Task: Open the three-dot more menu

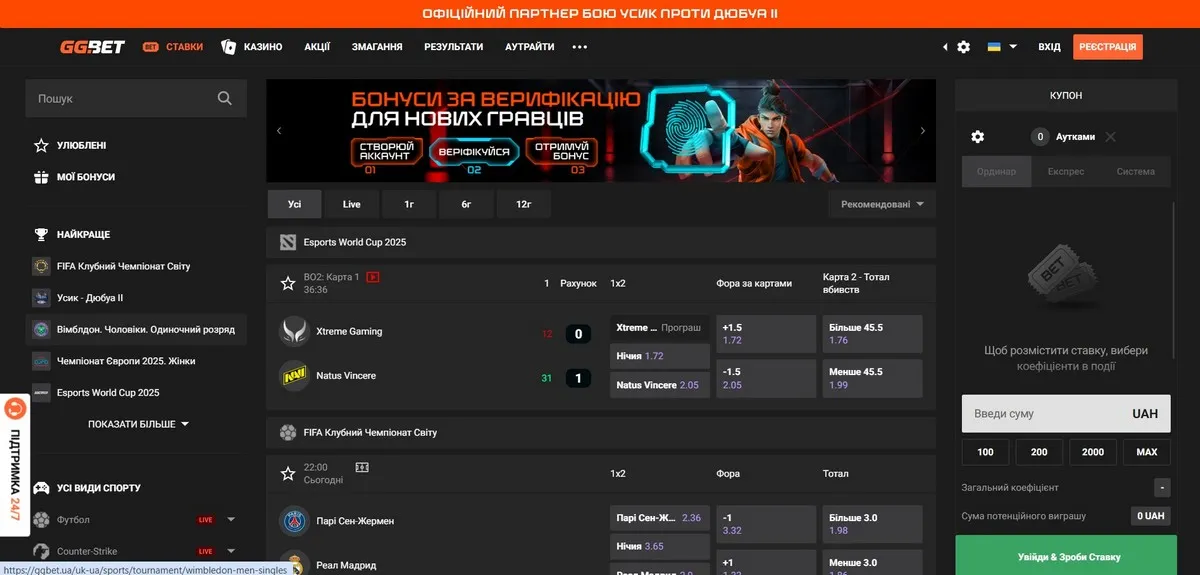Action: [580, 47]
